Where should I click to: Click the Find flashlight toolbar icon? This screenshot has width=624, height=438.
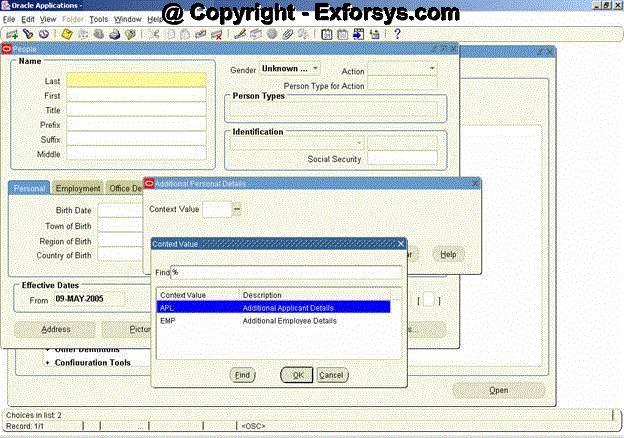tap(27, 33)
